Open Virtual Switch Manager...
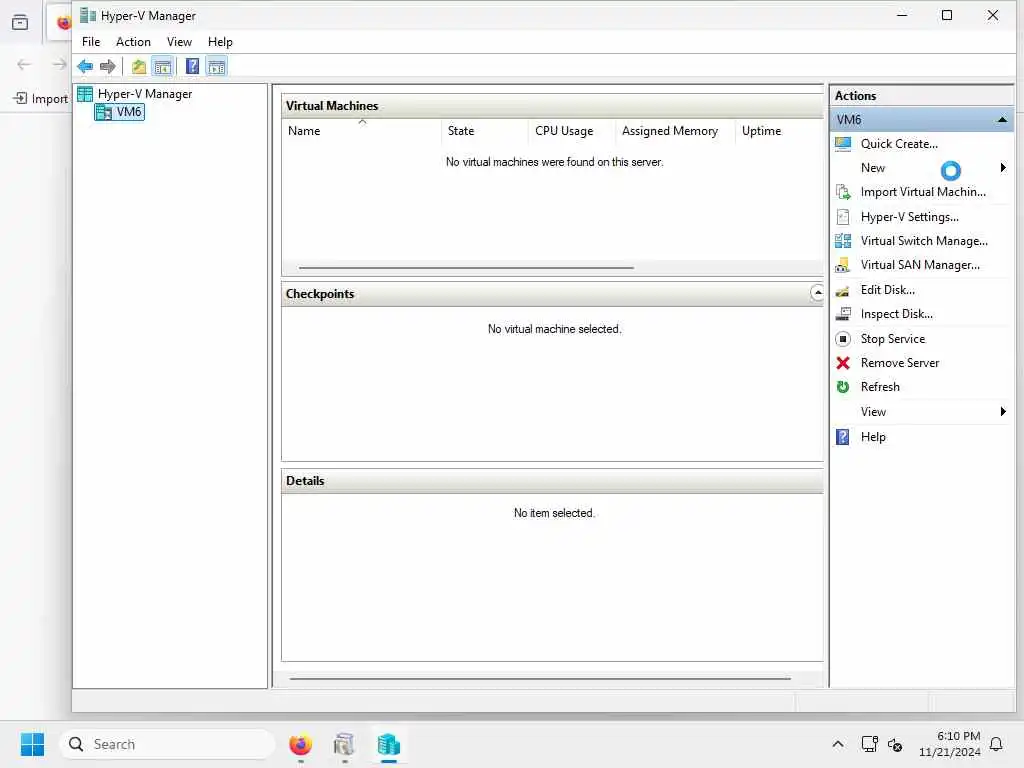The image size is (1024, 768). (x=923, y=241)
